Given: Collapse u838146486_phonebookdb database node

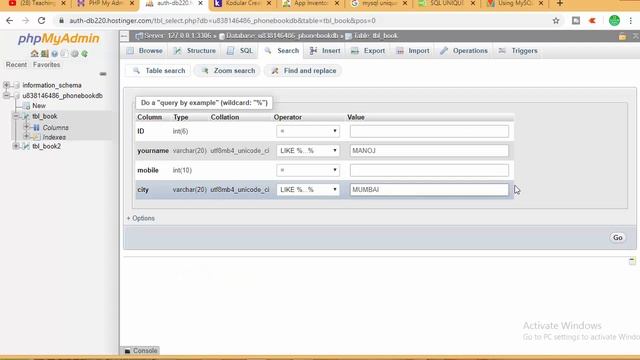Looking at the screenshot, I should point(6,96).
